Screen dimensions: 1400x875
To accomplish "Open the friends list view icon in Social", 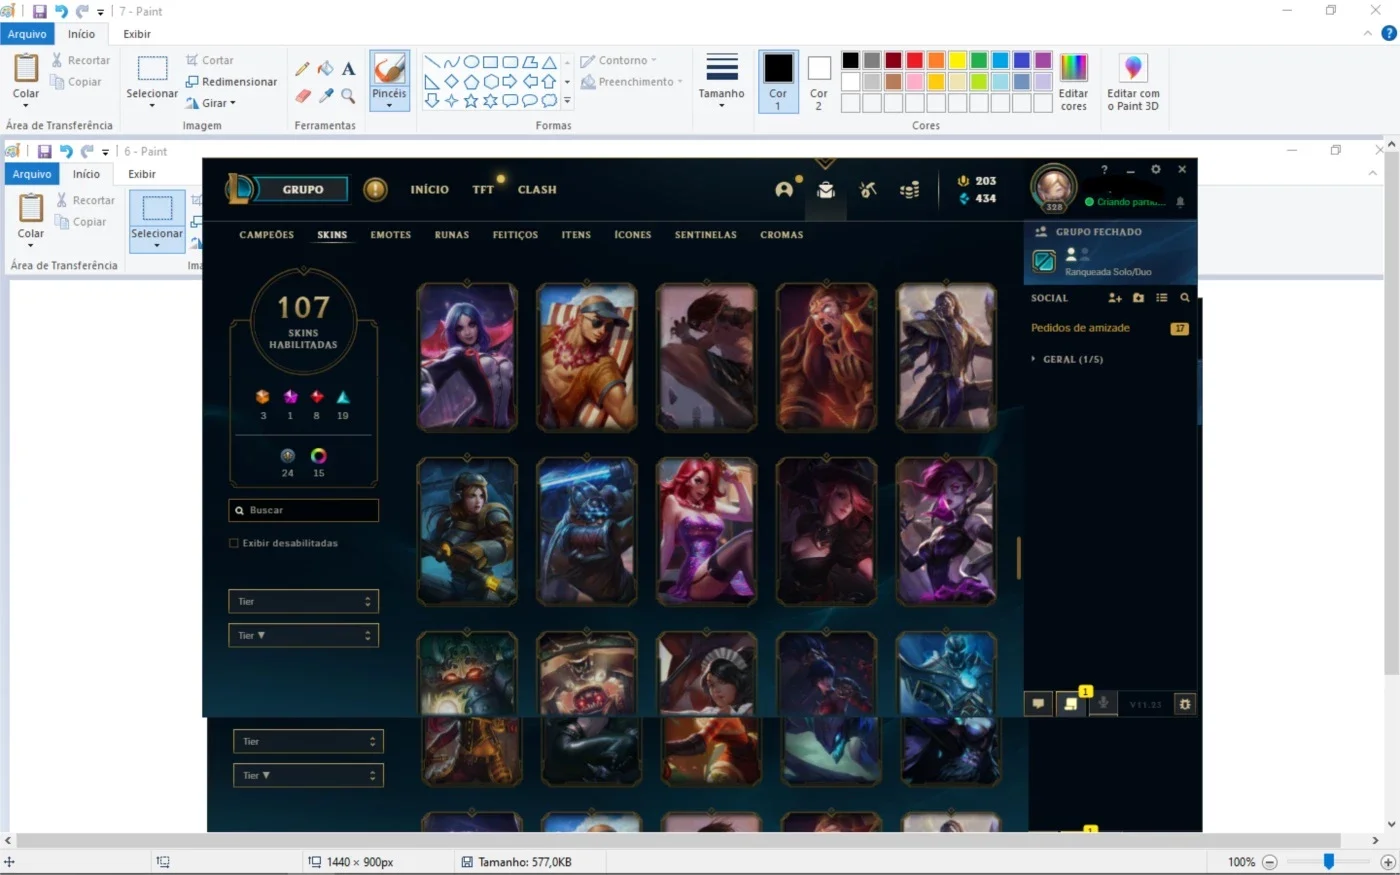I will [x=1161, y=298].
